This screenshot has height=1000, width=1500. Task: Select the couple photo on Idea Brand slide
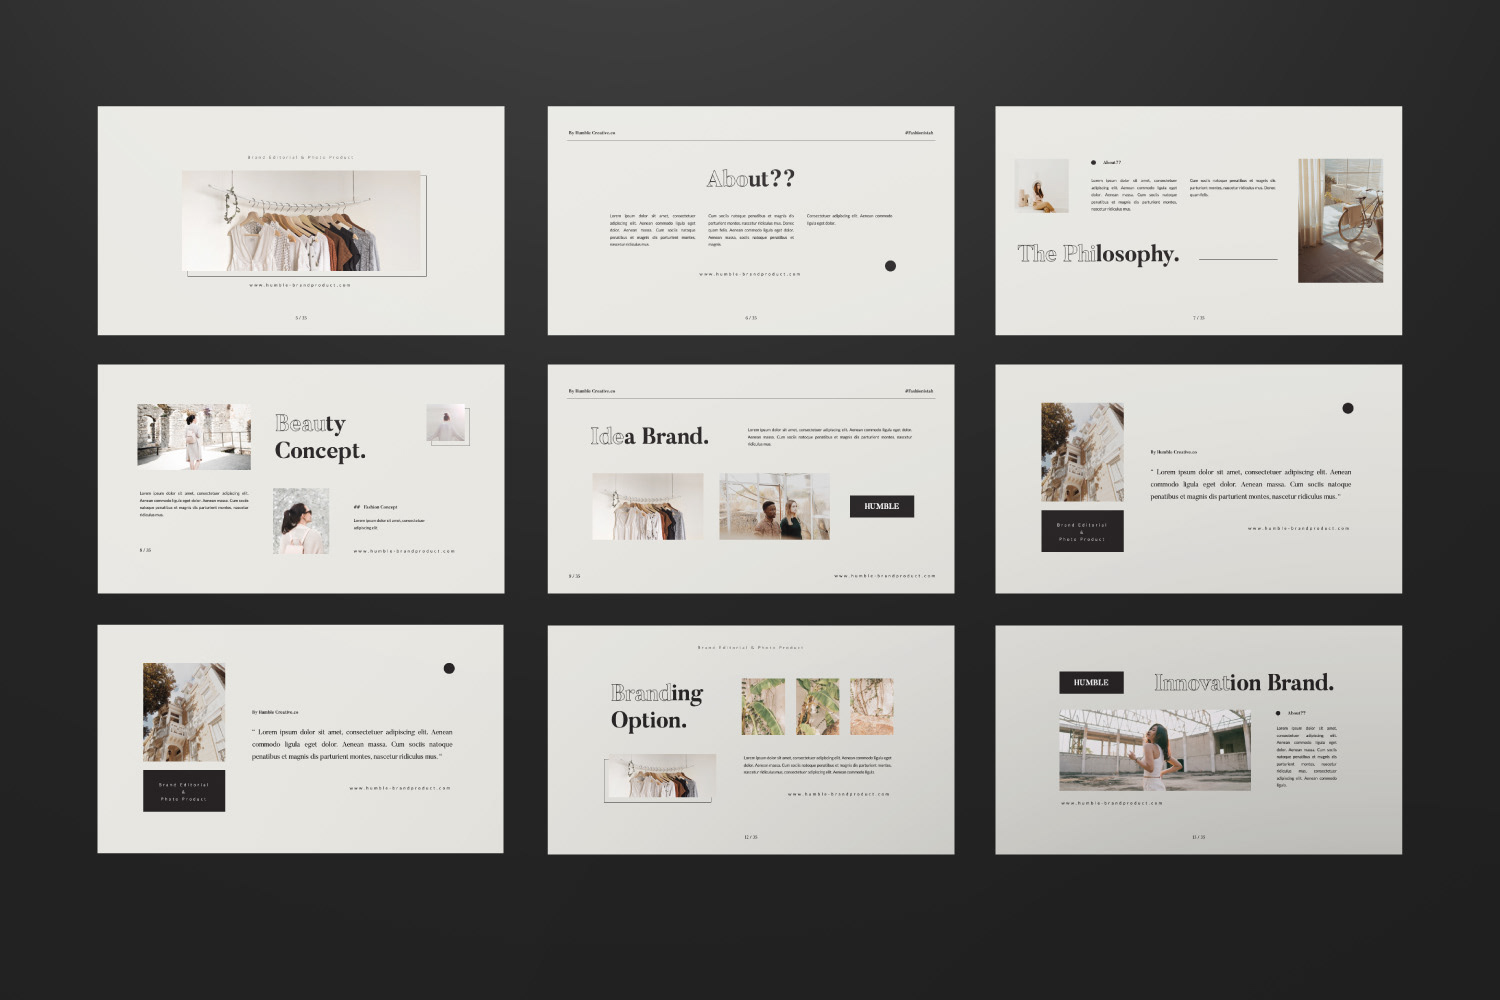(775, 507)
